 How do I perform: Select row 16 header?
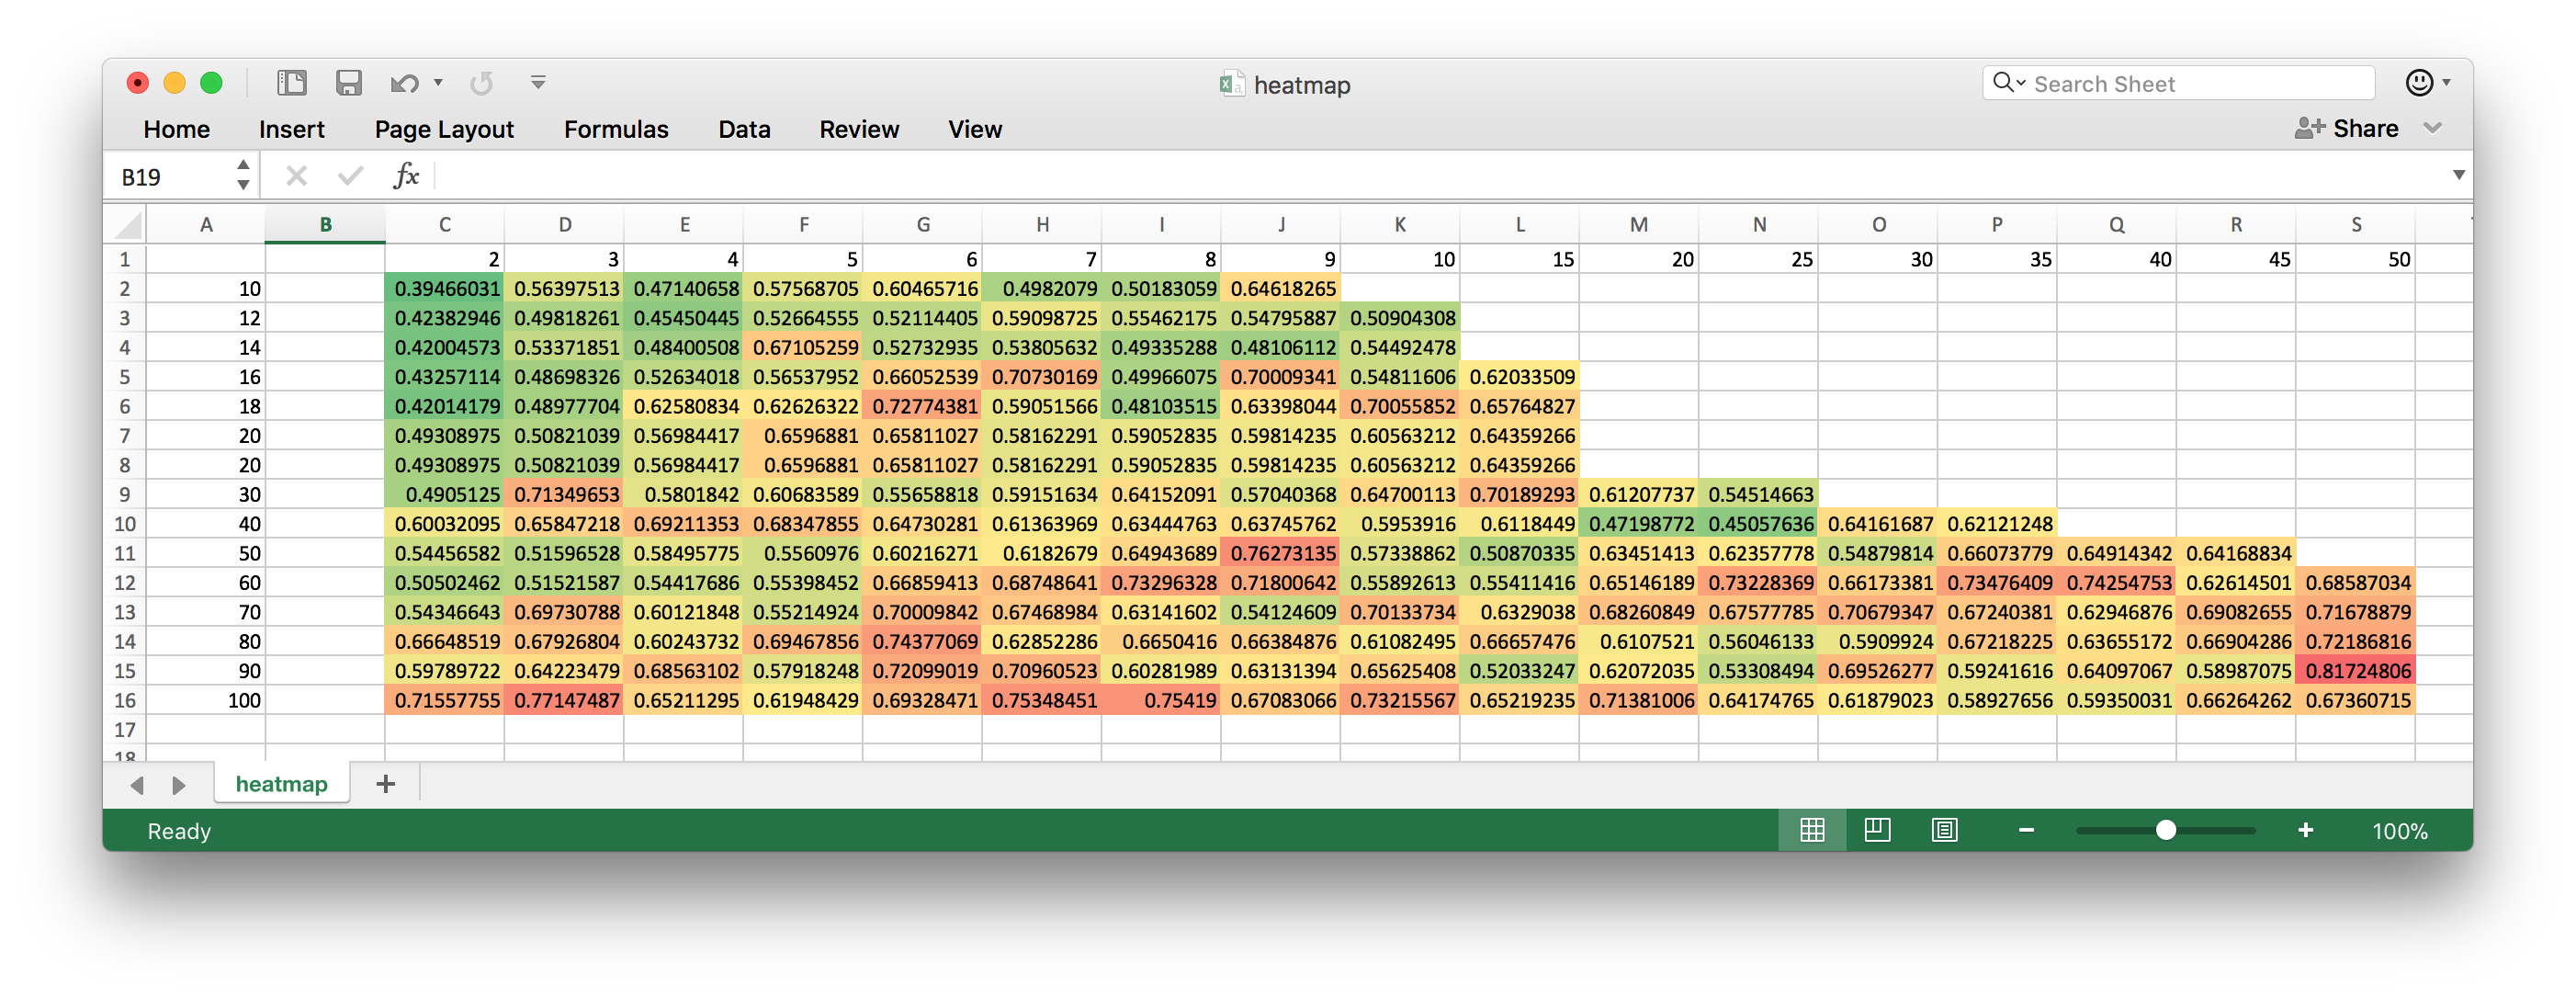click(125, 701)
